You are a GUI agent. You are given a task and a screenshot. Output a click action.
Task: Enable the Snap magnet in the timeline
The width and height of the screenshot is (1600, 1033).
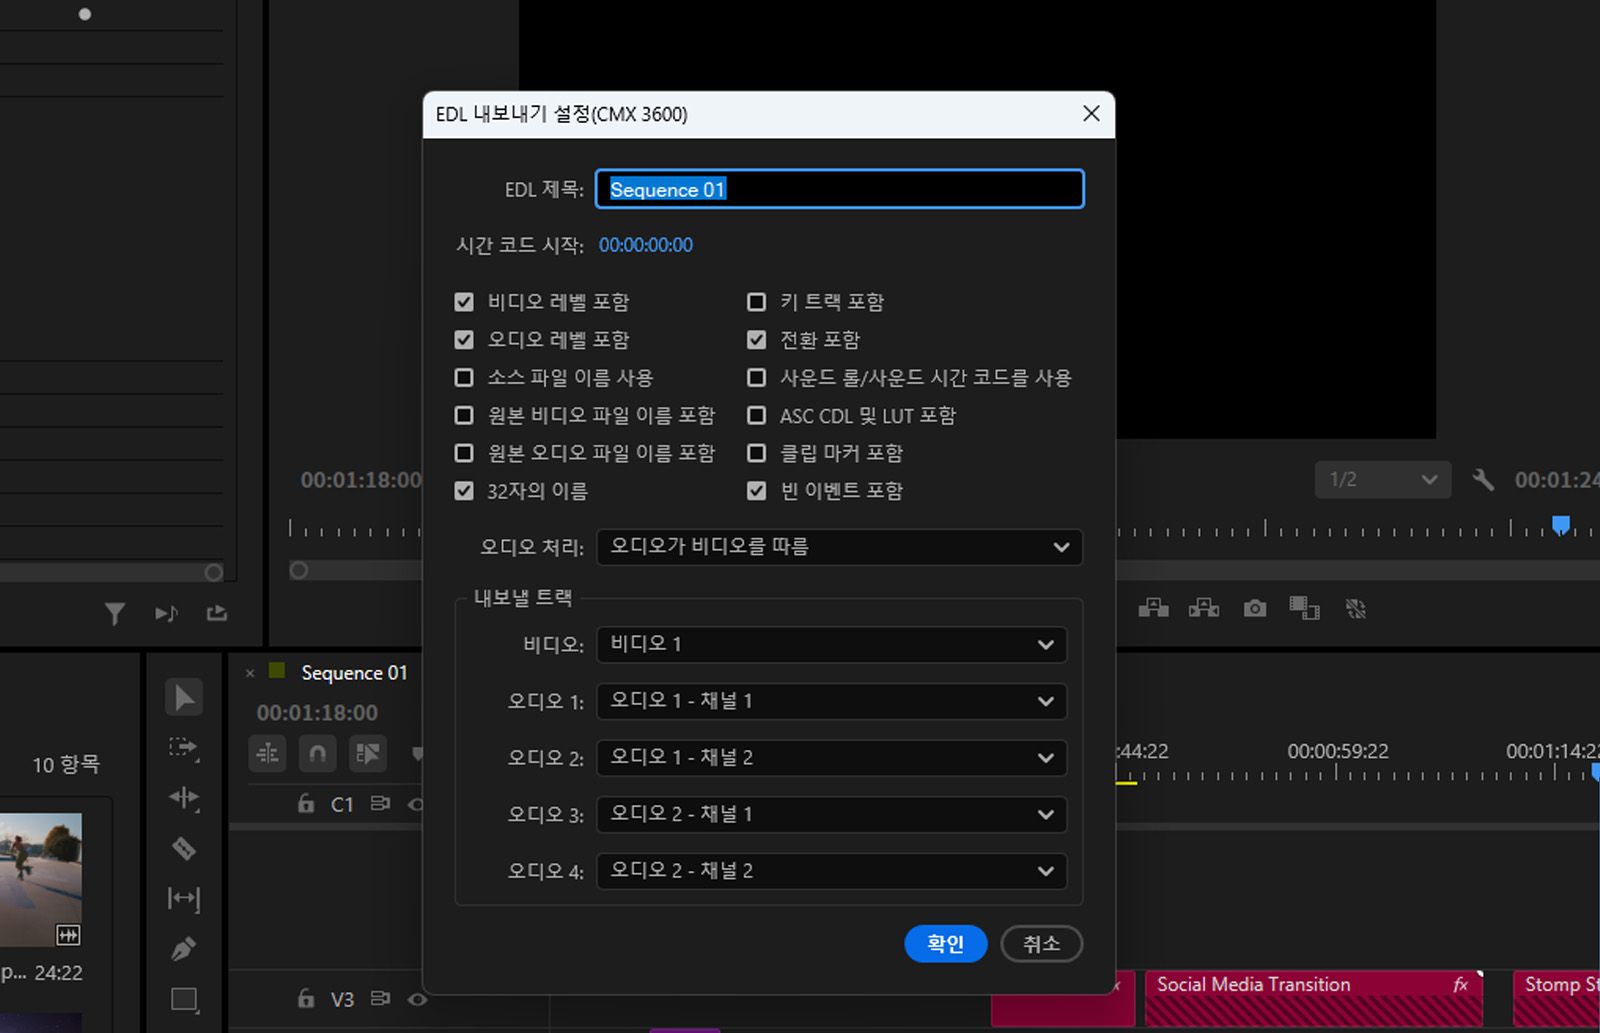[x=317, y=753]
